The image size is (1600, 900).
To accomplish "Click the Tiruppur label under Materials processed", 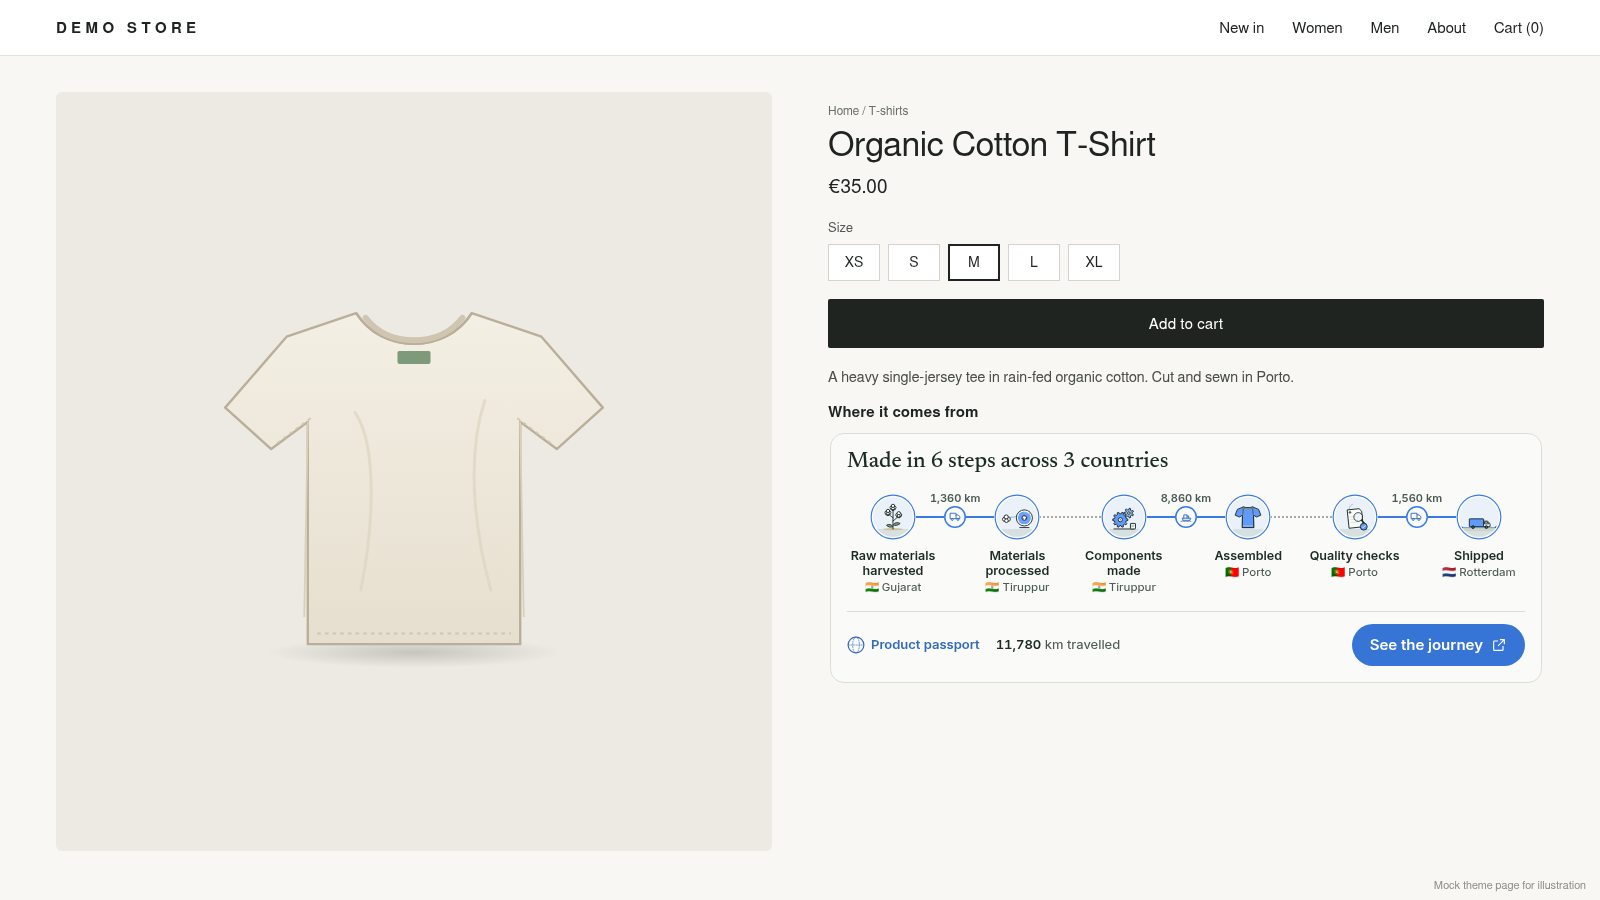I will coord(1017,588).
